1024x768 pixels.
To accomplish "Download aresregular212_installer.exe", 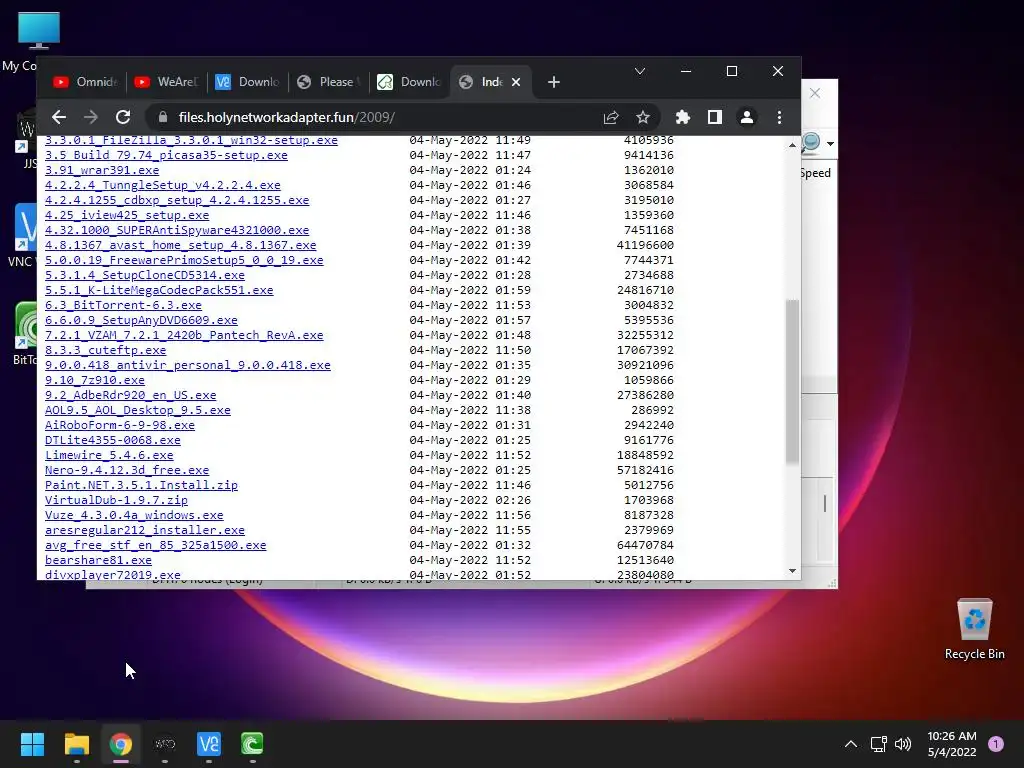I will coord(145,531).
